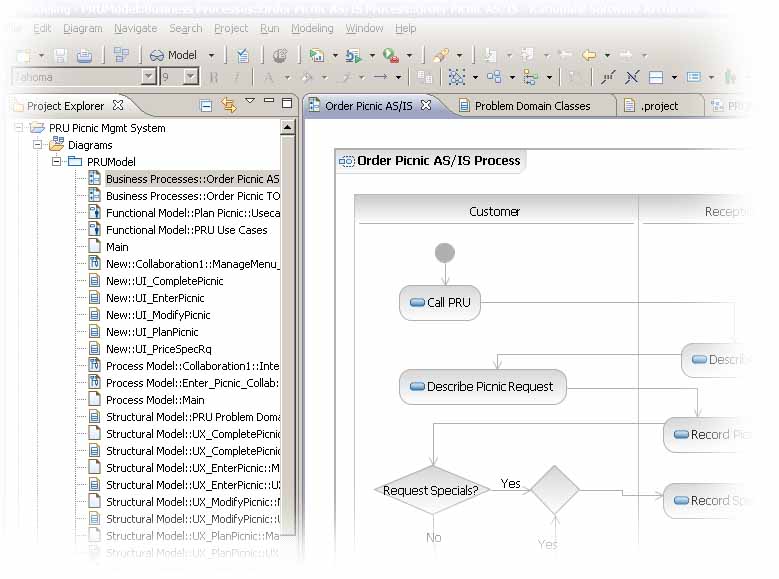Click the Describe Picnic Request action node
779x579 pixels.
click(482, 387)
